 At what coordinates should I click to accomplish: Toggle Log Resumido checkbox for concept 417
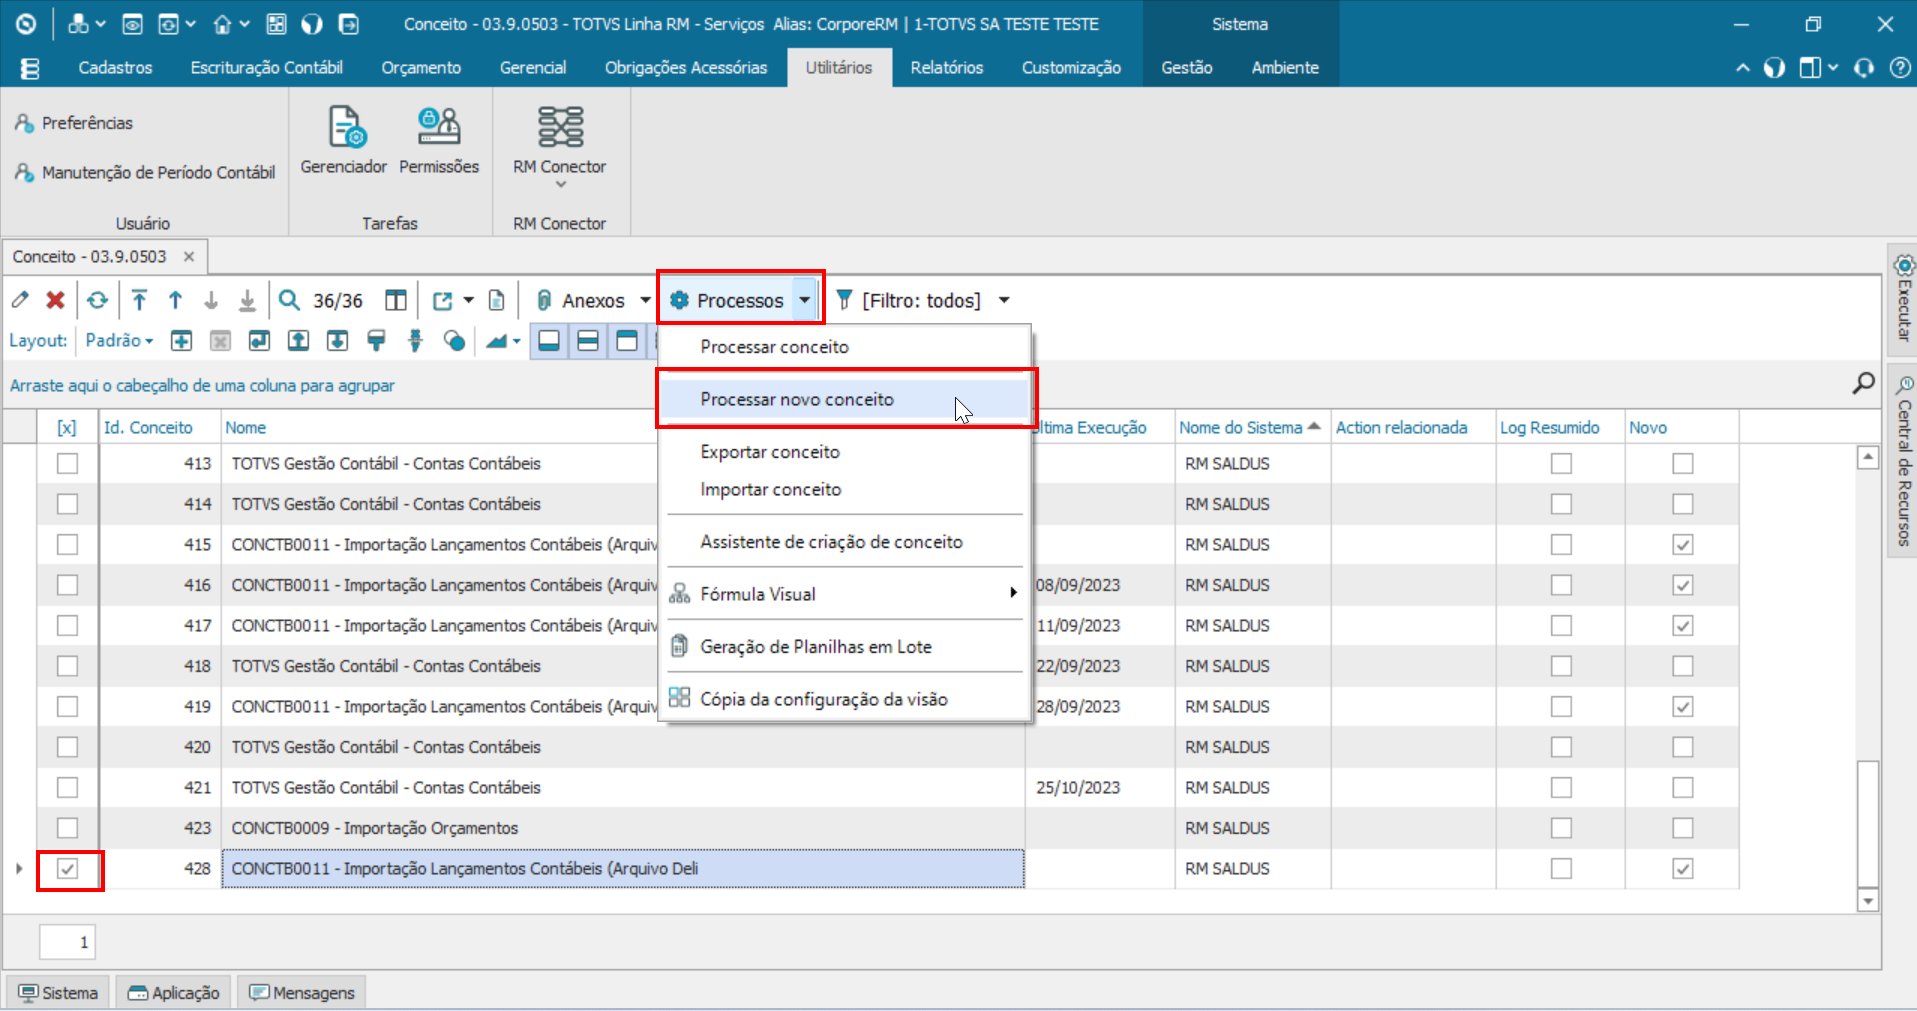click(x=1561, y=626)
